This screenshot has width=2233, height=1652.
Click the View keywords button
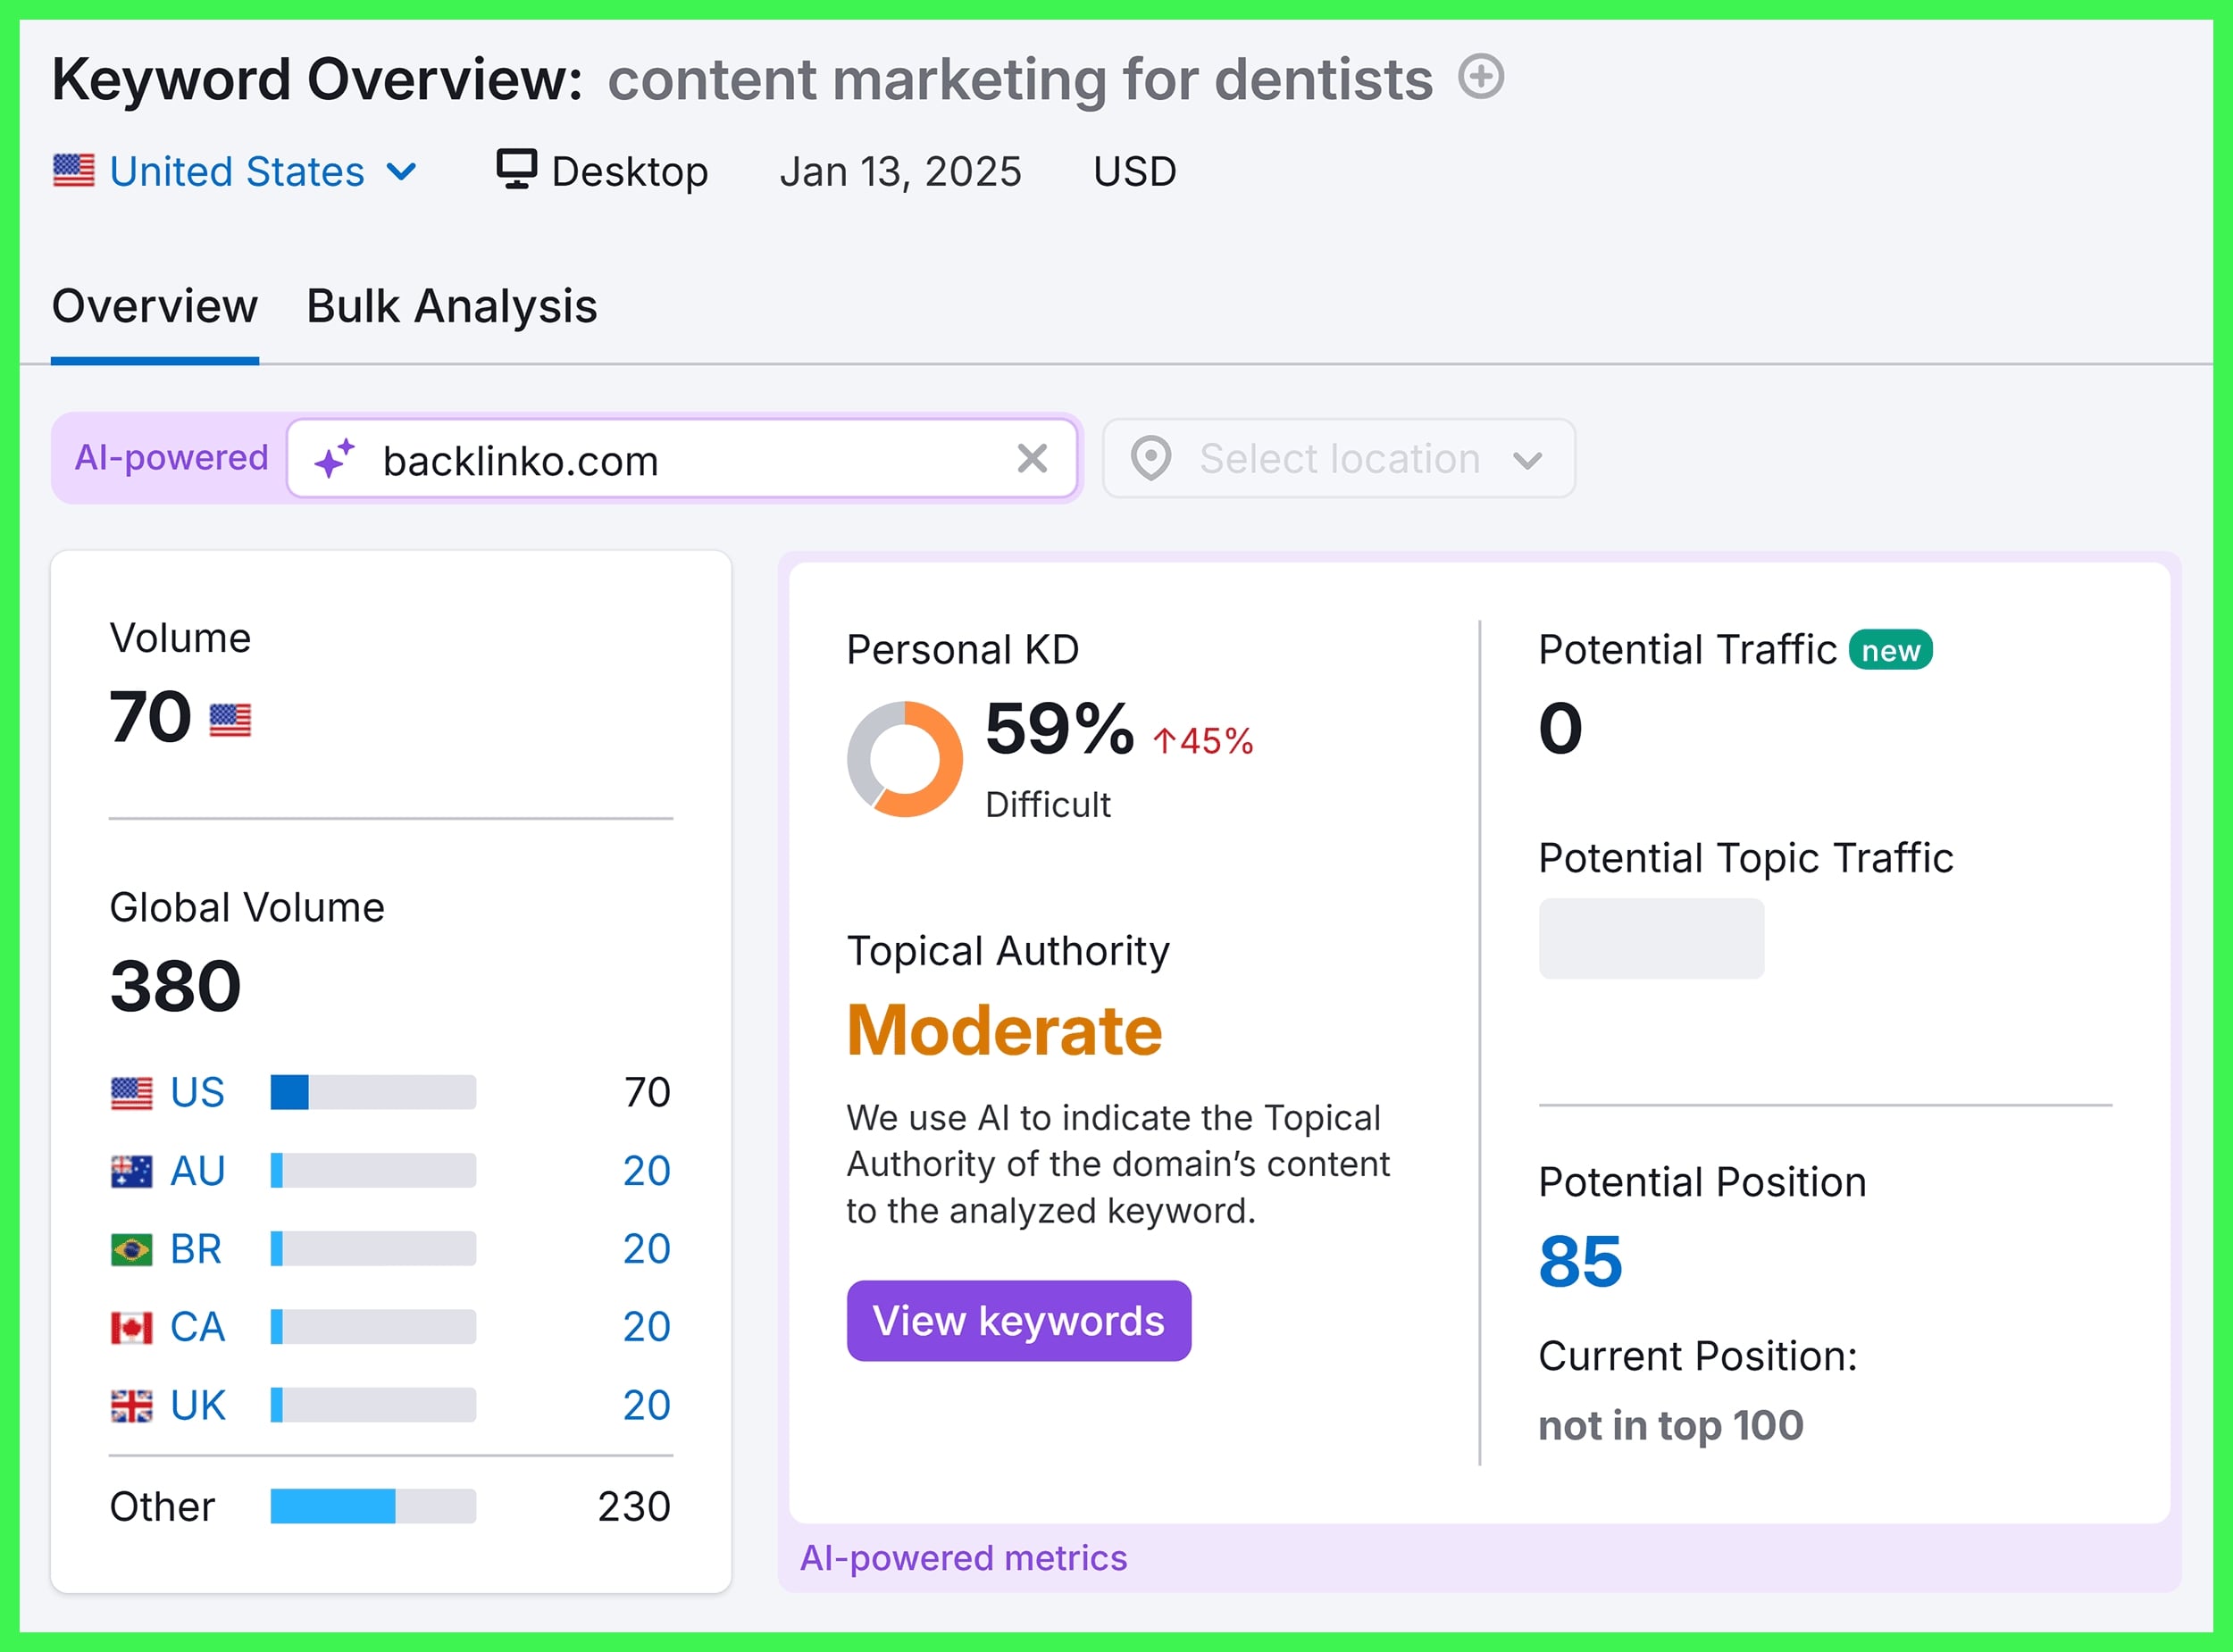(1018, 1321)
